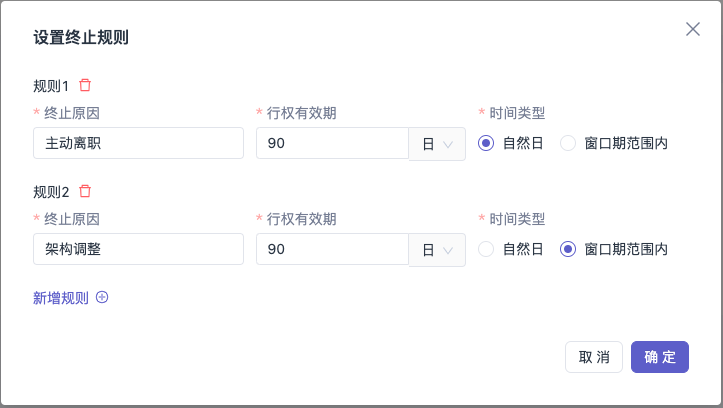Click the 规则1 heading label
This screenshot has width=723, height=408.
(51, 86)
